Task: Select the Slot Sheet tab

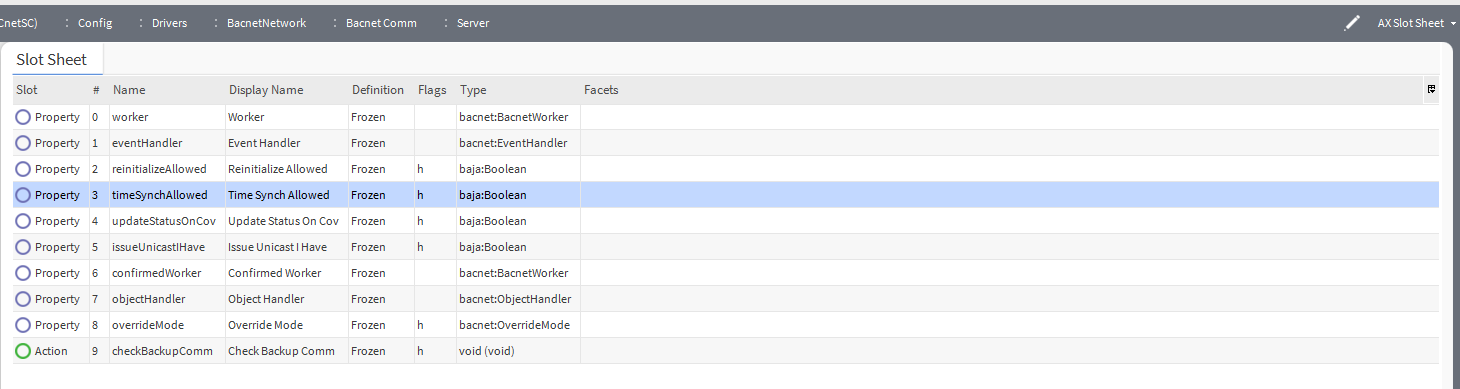Action: 51,60
